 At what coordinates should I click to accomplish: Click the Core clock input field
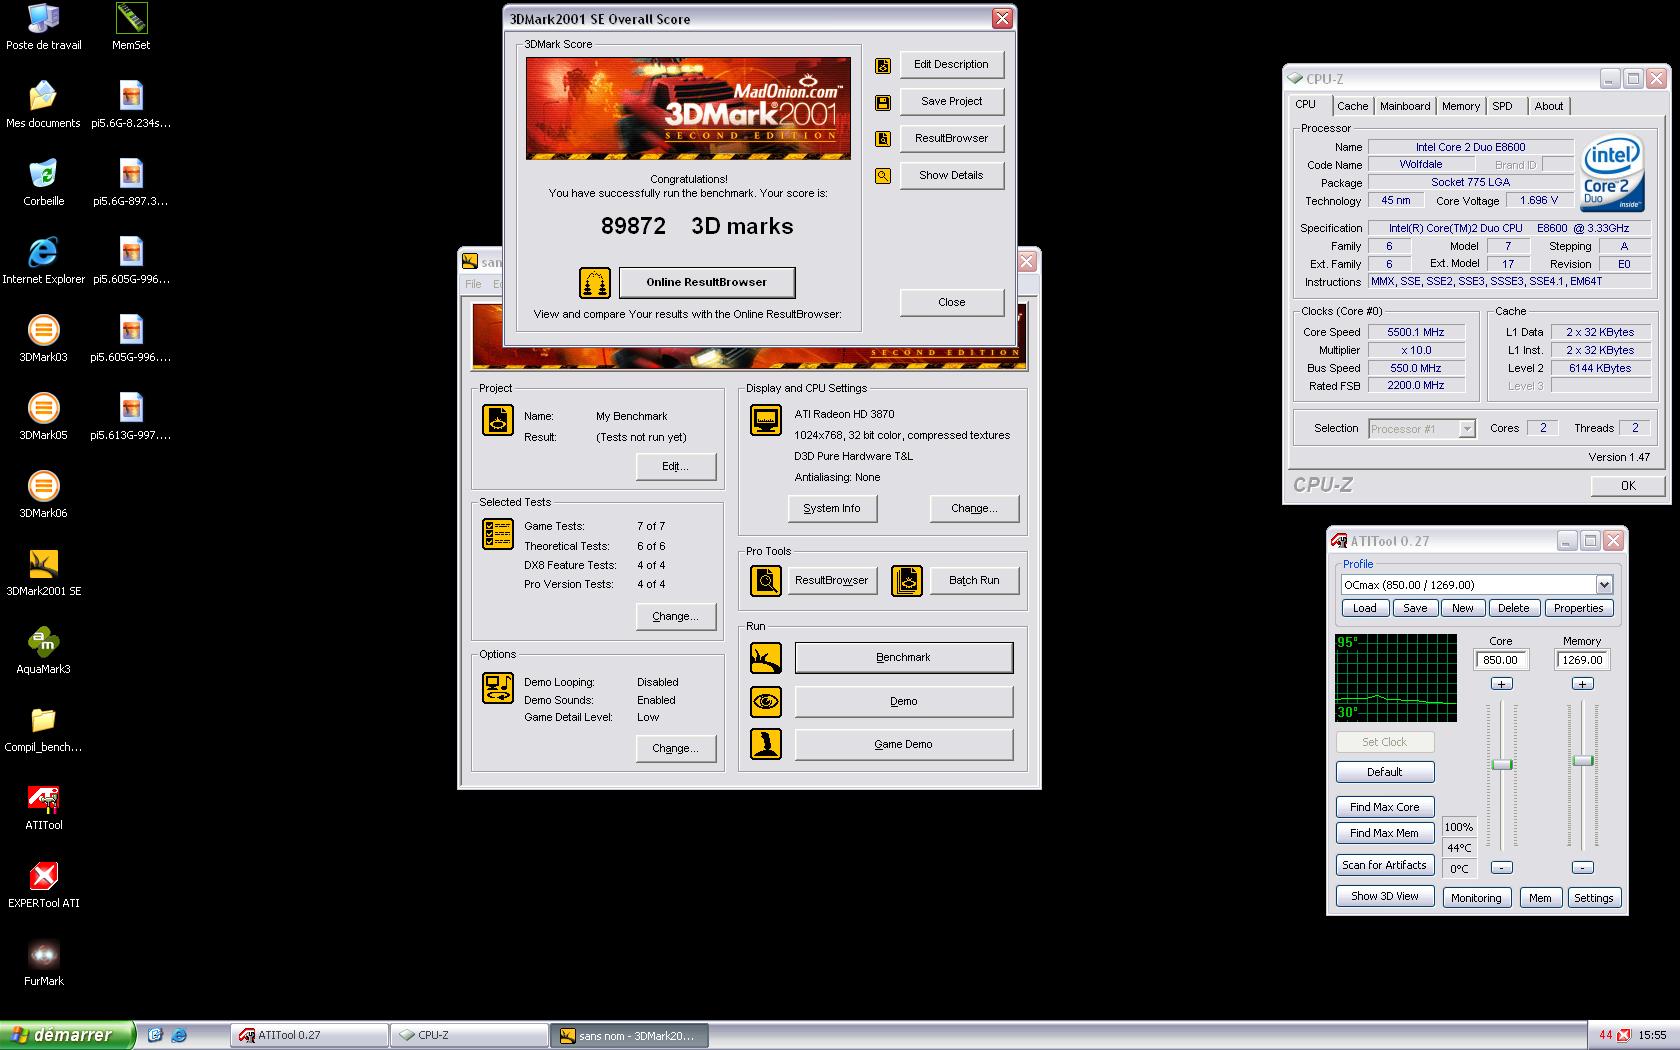(1501, 660)
